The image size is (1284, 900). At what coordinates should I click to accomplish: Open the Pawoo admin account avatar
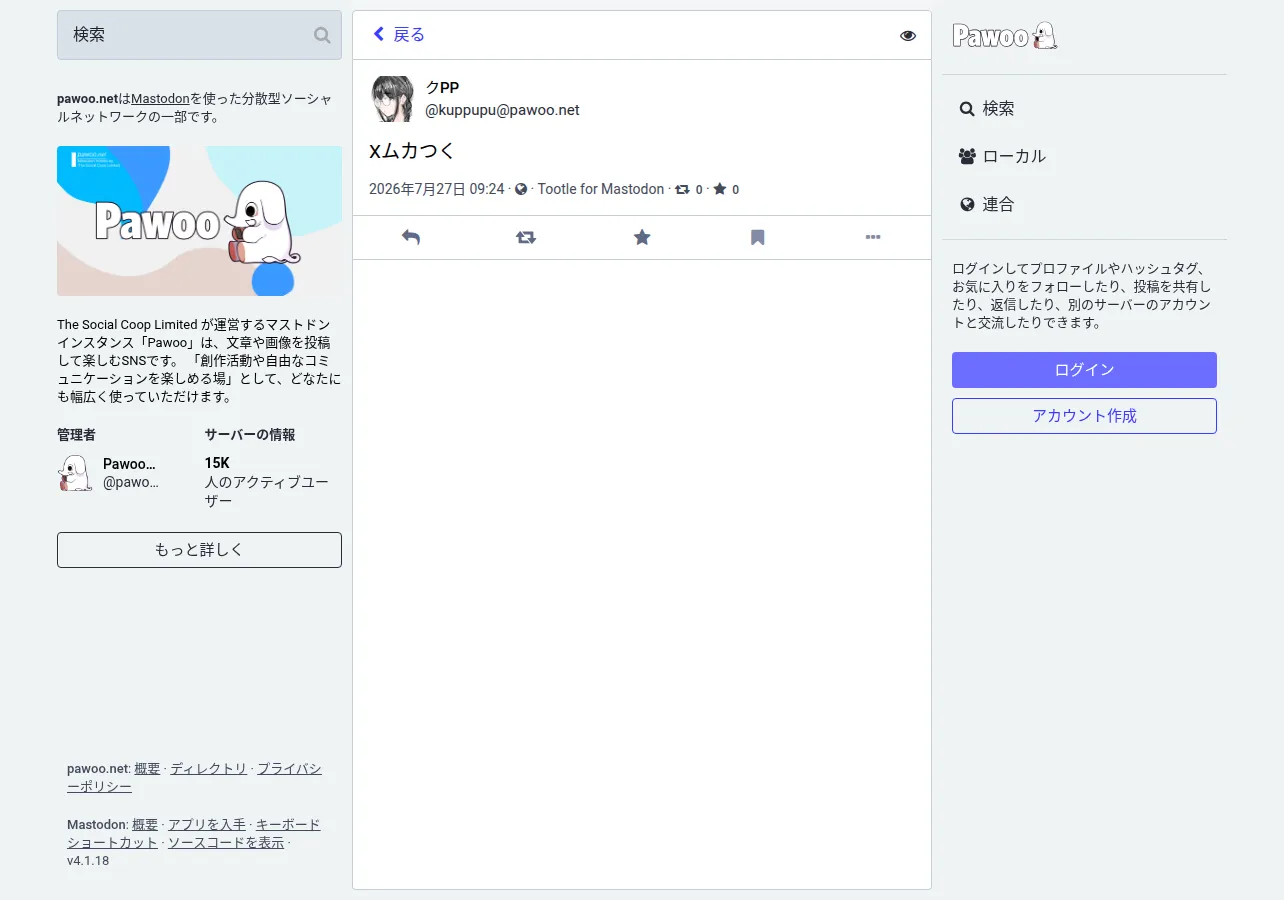pyautogui.click(x=75, y=473)
